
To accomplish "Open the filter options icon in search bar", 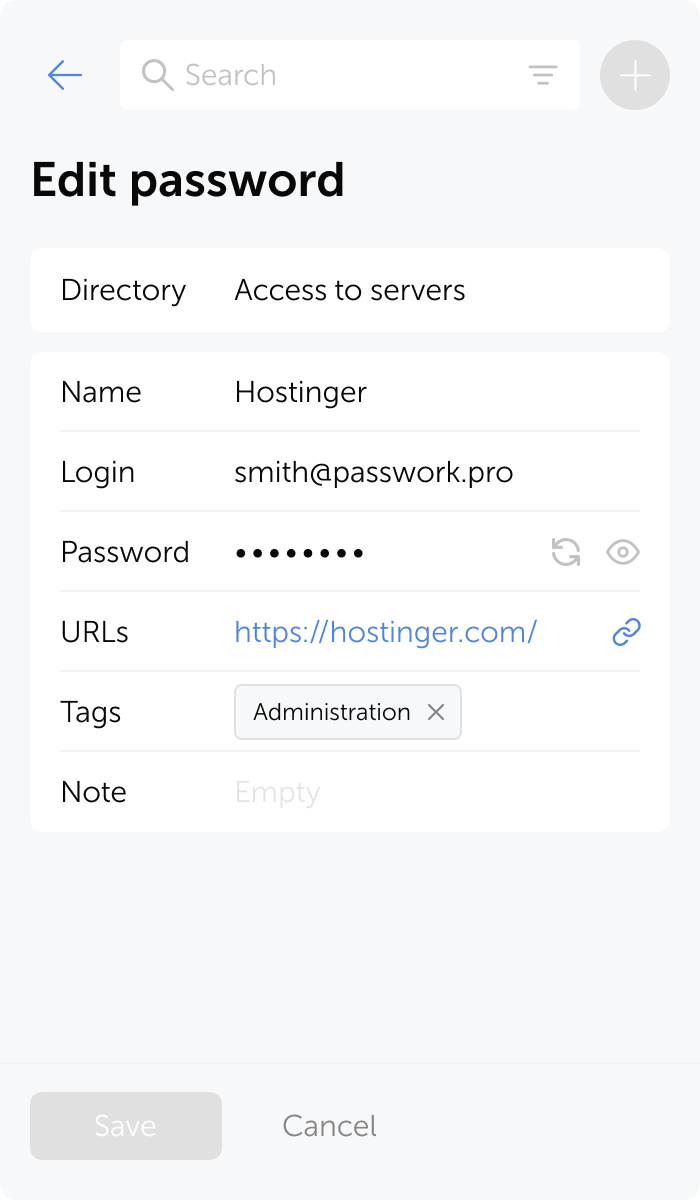I will (542, 75).
